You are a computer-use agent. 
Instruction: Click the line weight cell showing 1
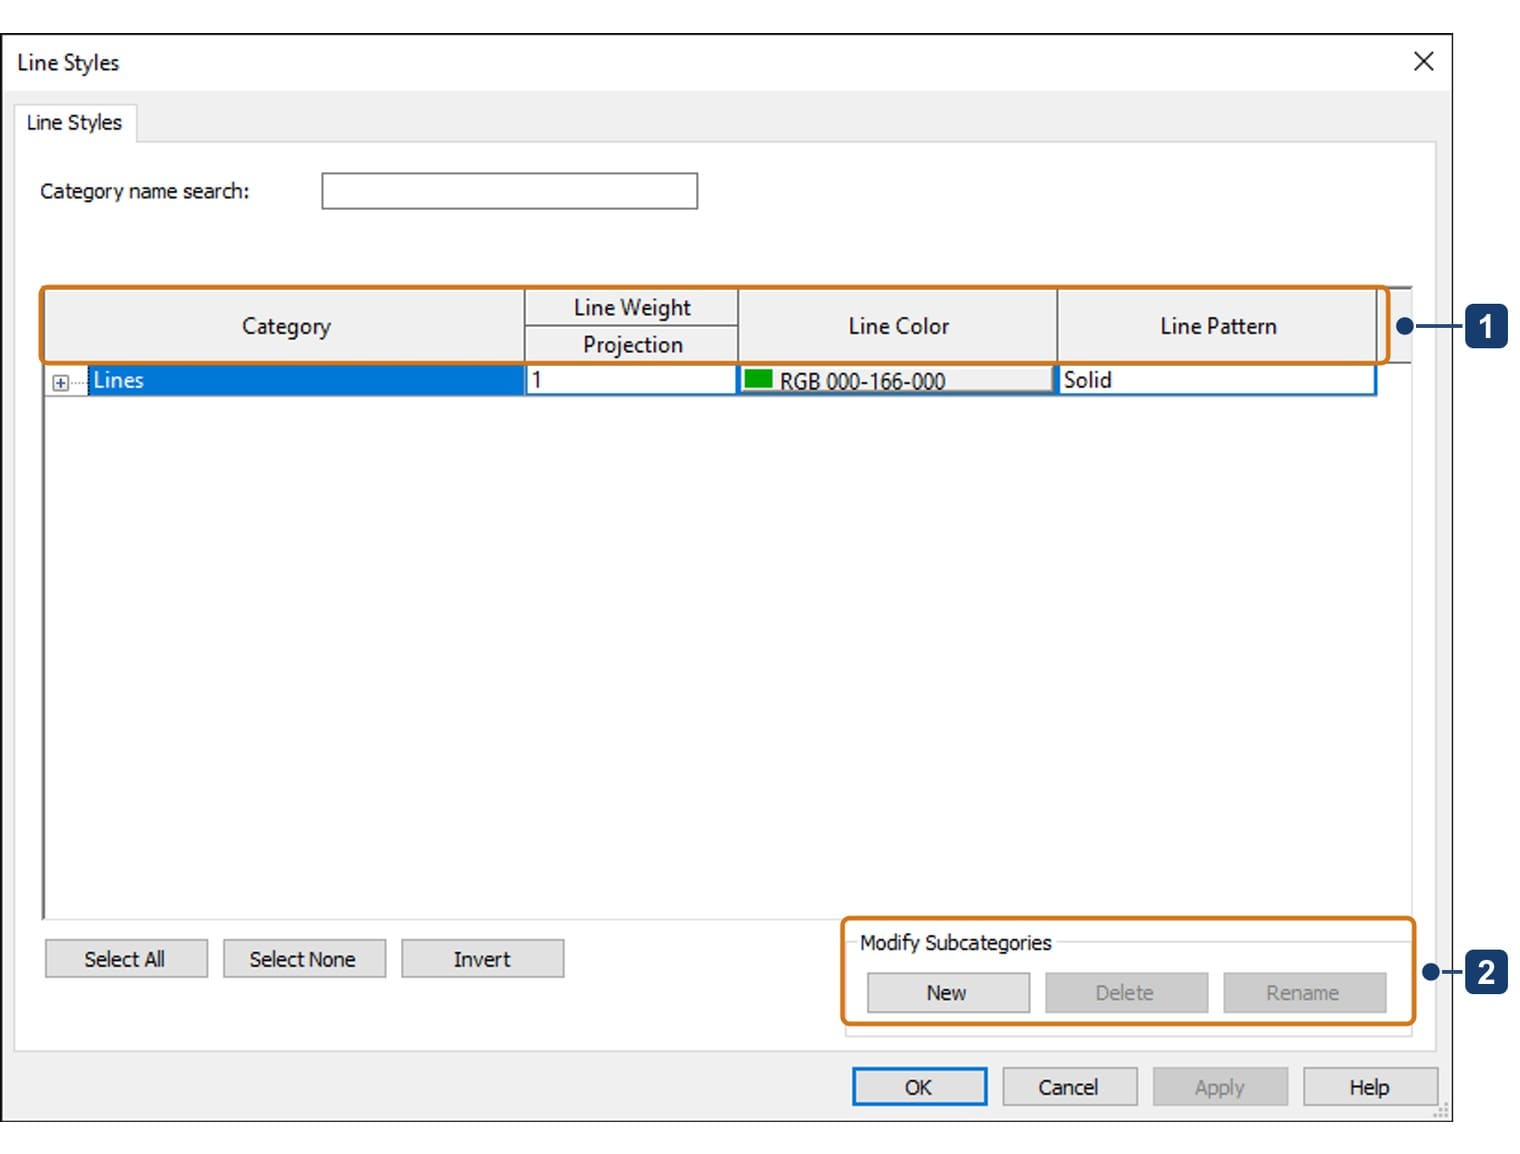point(631,380)
